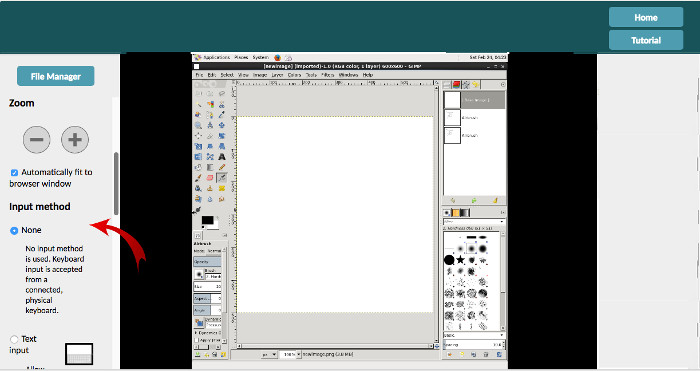The width and height of the screenshot is (700, 371).
Task: Open the Places menu in top panel
Action: 241,57
